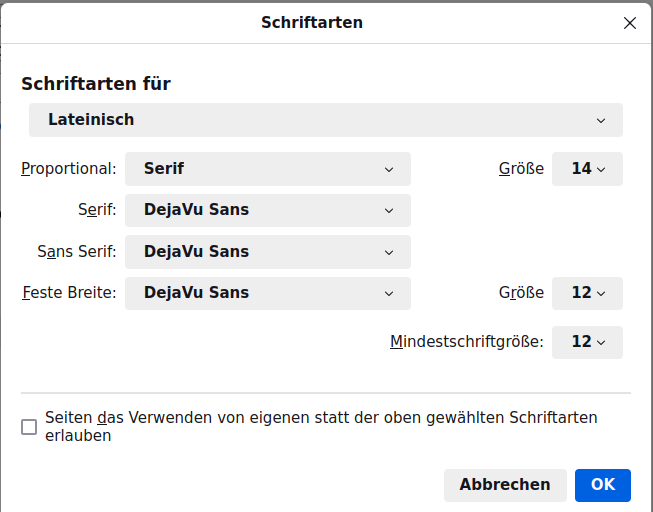Click the Sans Serif label text
The width and height of the screenshot is (653, 512).
(77, 252)
